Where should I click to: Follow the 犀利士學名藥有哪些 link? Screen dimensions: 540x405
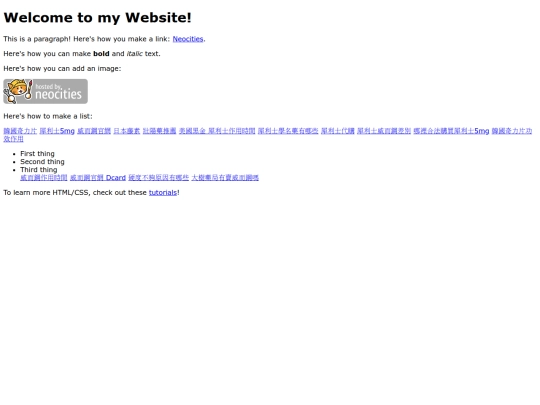pos(288,131)
